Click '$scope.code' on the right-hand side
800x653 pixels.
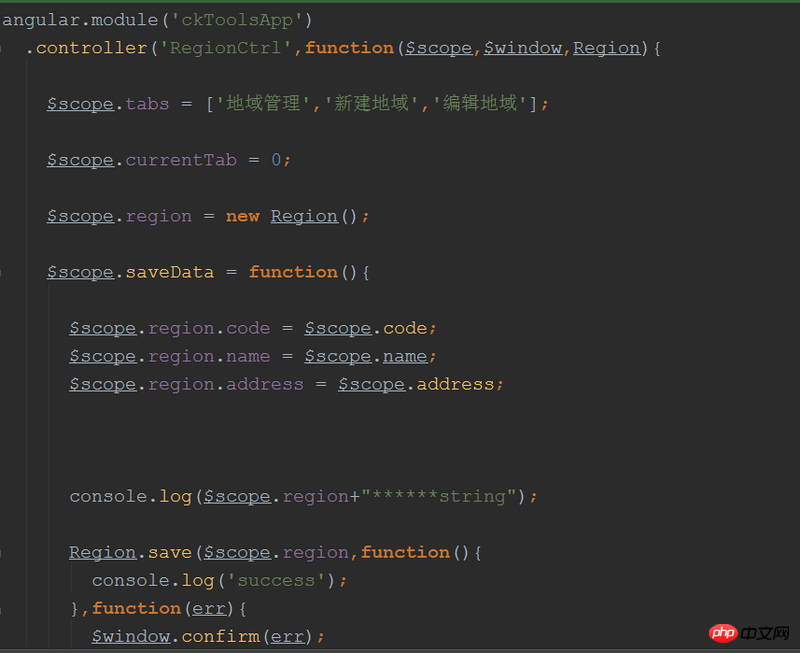pos(366,329)
